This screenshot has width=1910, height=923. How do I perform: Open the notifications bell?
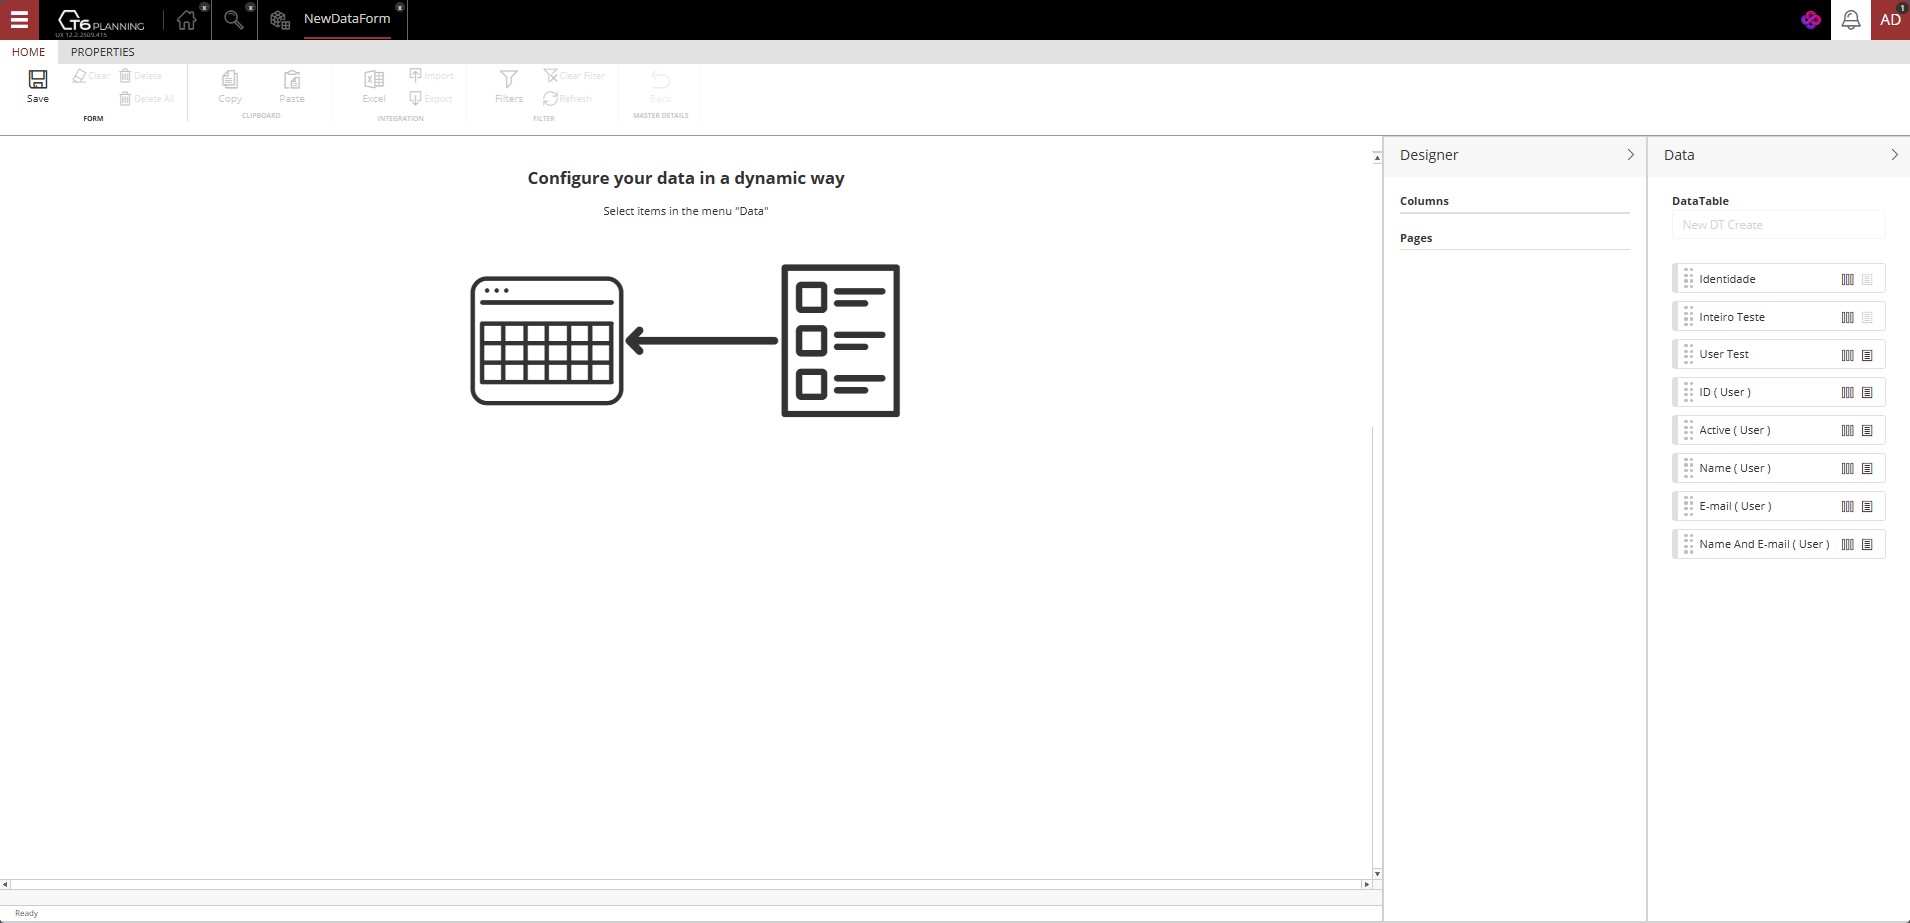point(1850,20)
